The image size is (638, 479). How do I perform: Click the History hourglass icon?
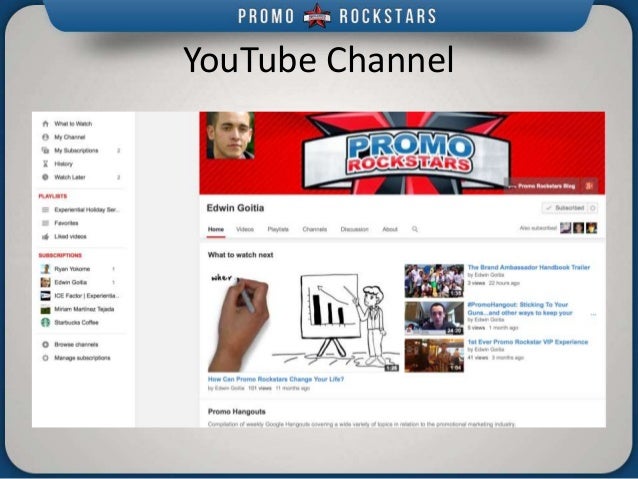point(45,164)
